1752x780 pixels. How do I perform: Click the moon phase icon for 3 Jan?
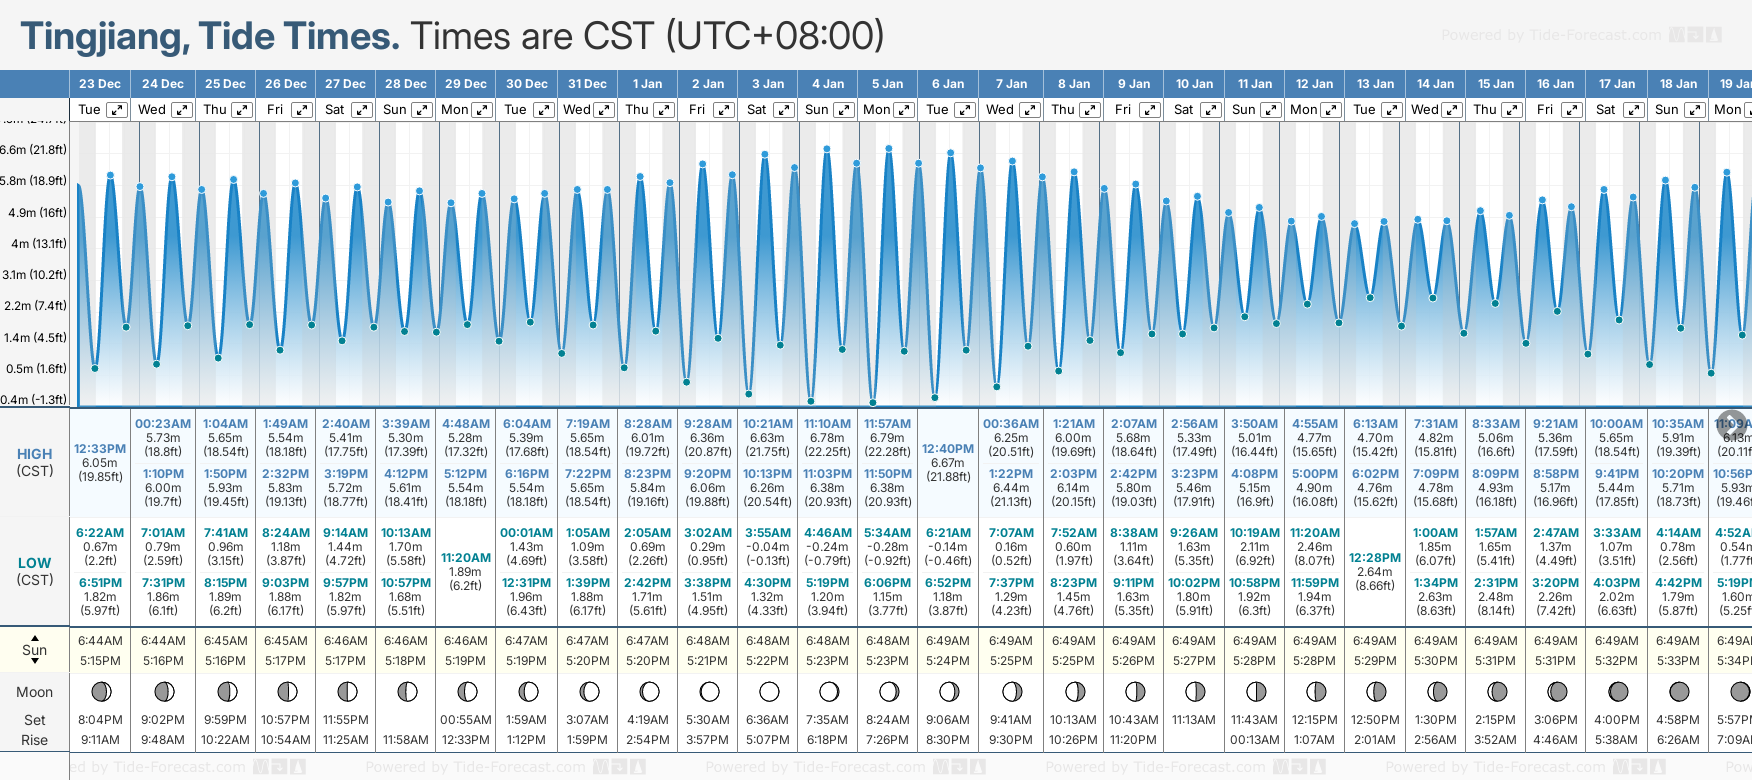769,691
